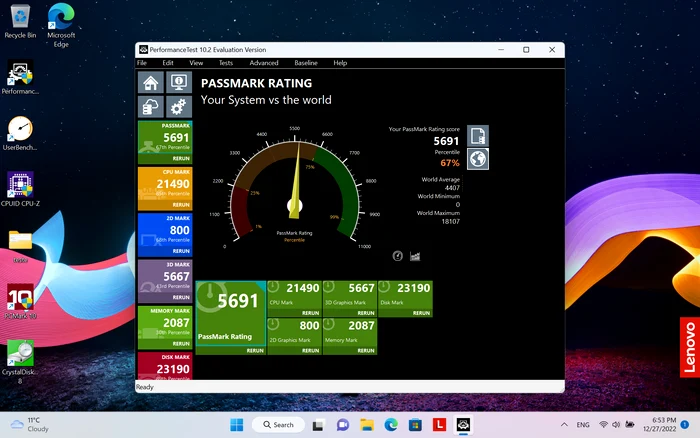This screenshot has width=700, height=438.
Task: Rerun the CPU Mark bottom tile
Action: pos(311,313)
